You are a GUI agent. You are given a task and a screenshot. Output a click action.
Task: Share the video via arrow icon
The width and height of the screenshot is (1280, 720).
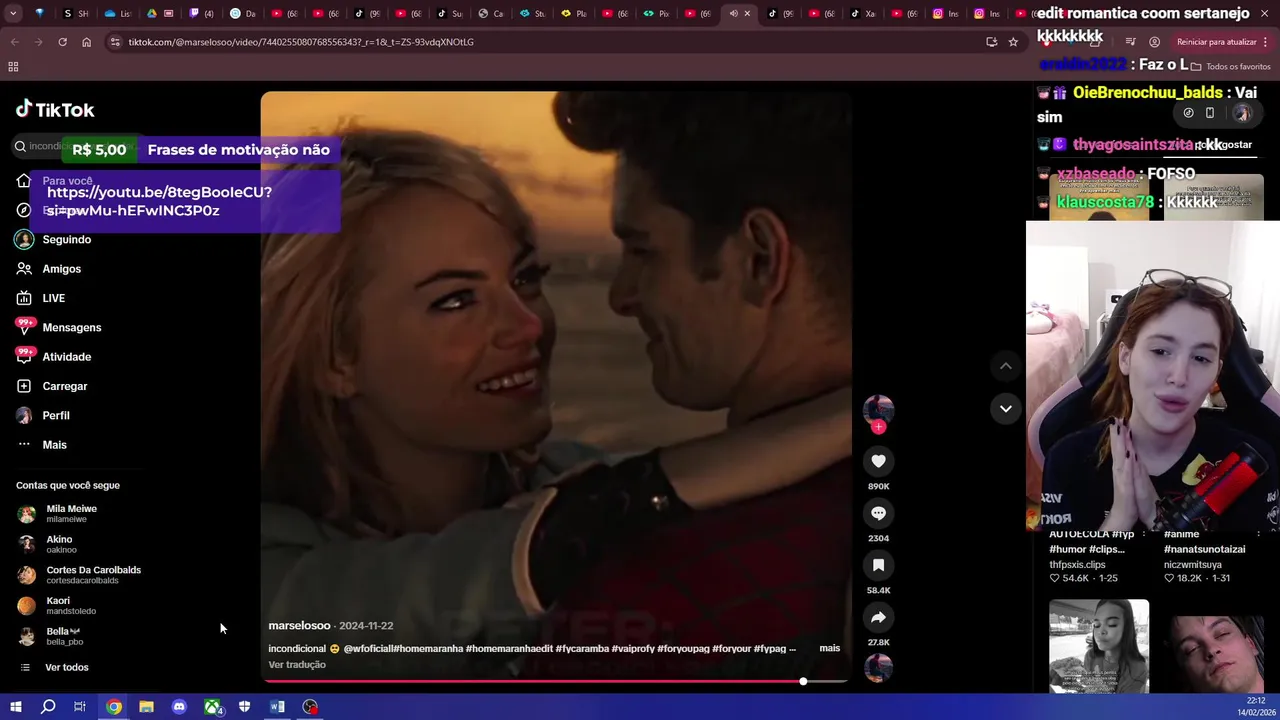click(x=878, y=617)
